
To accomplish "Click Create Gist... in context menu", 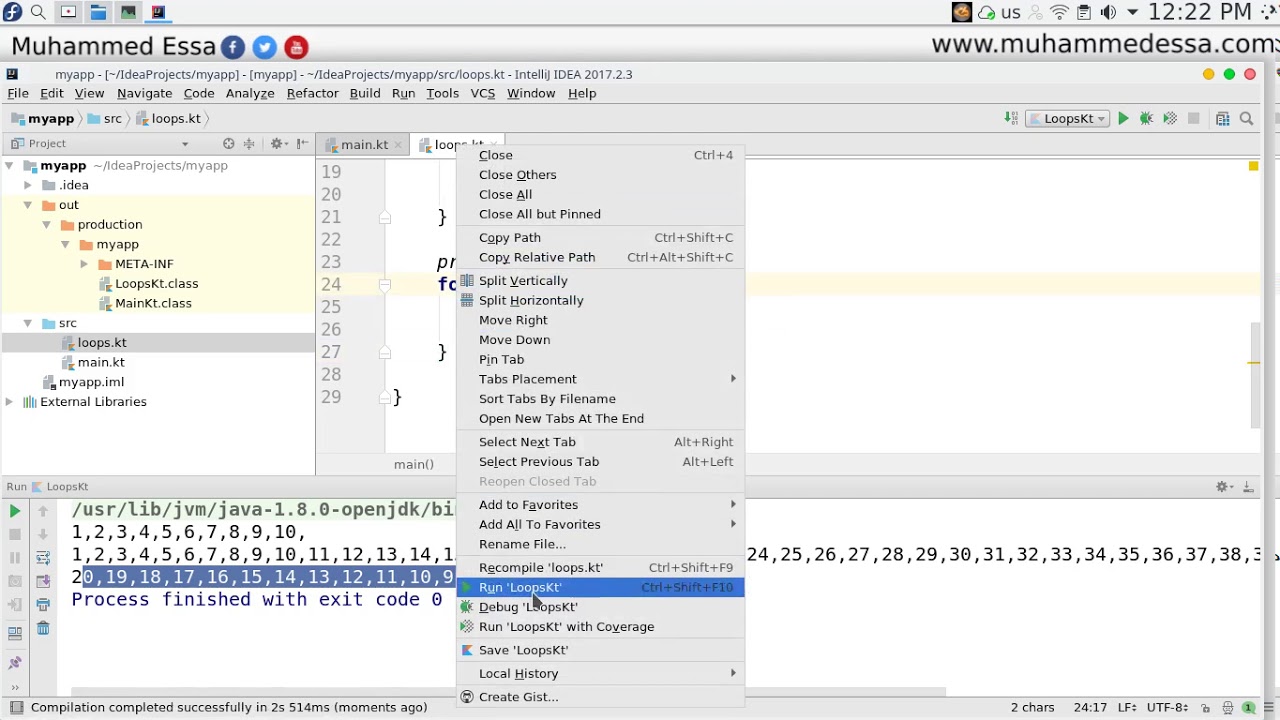I will pyautogui.click(x=600, y=697).
